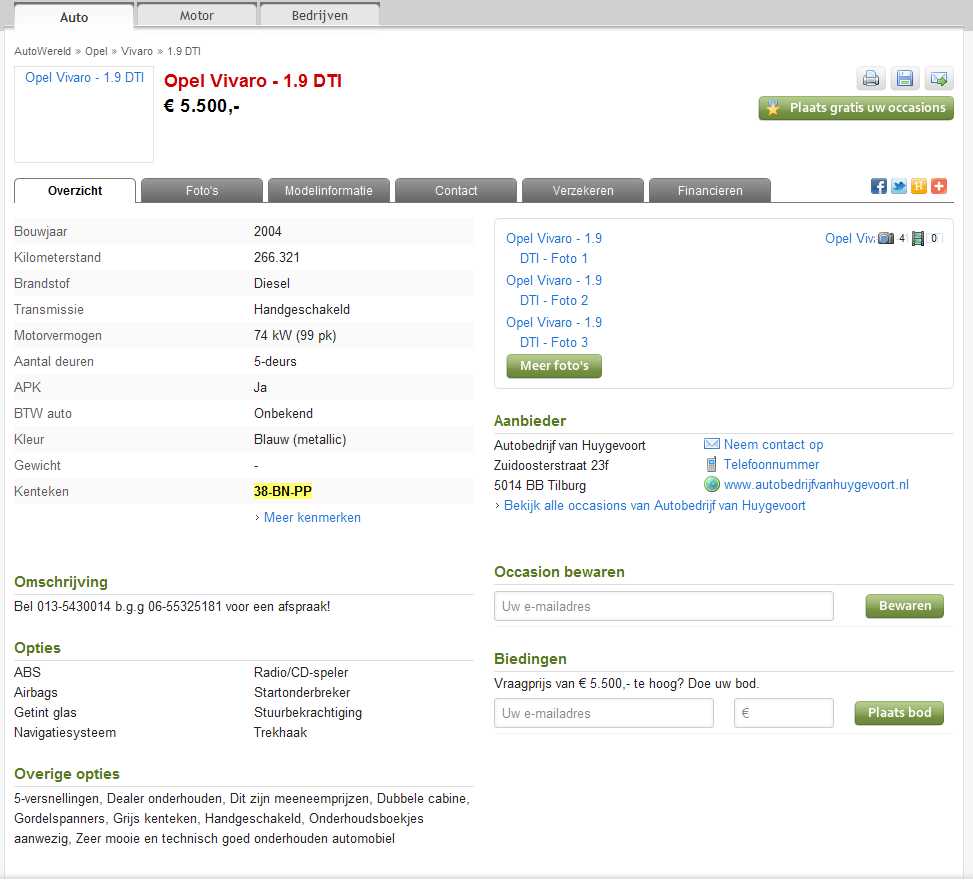Click the Autobedrijf van Huygevoort dealer name

570,445
